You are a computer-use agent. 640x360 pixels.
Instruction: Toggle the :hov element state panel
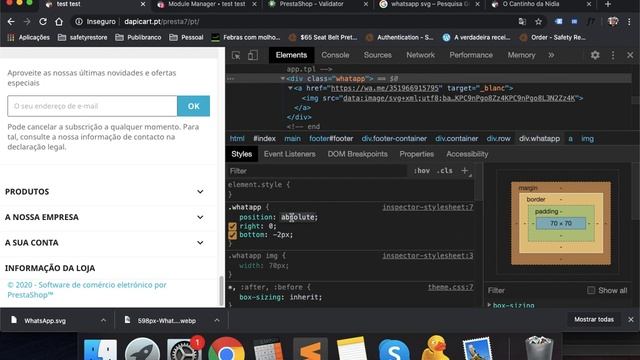point(422,171)
